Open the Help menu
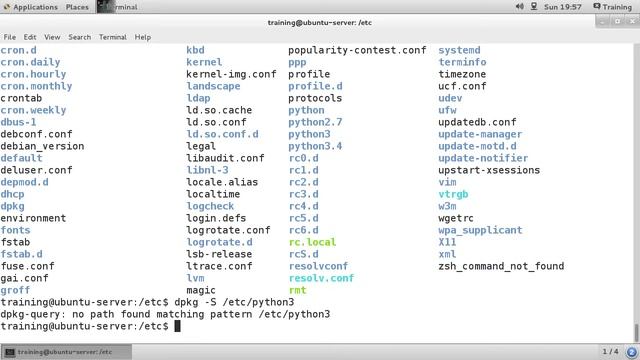 click(143, 37)
